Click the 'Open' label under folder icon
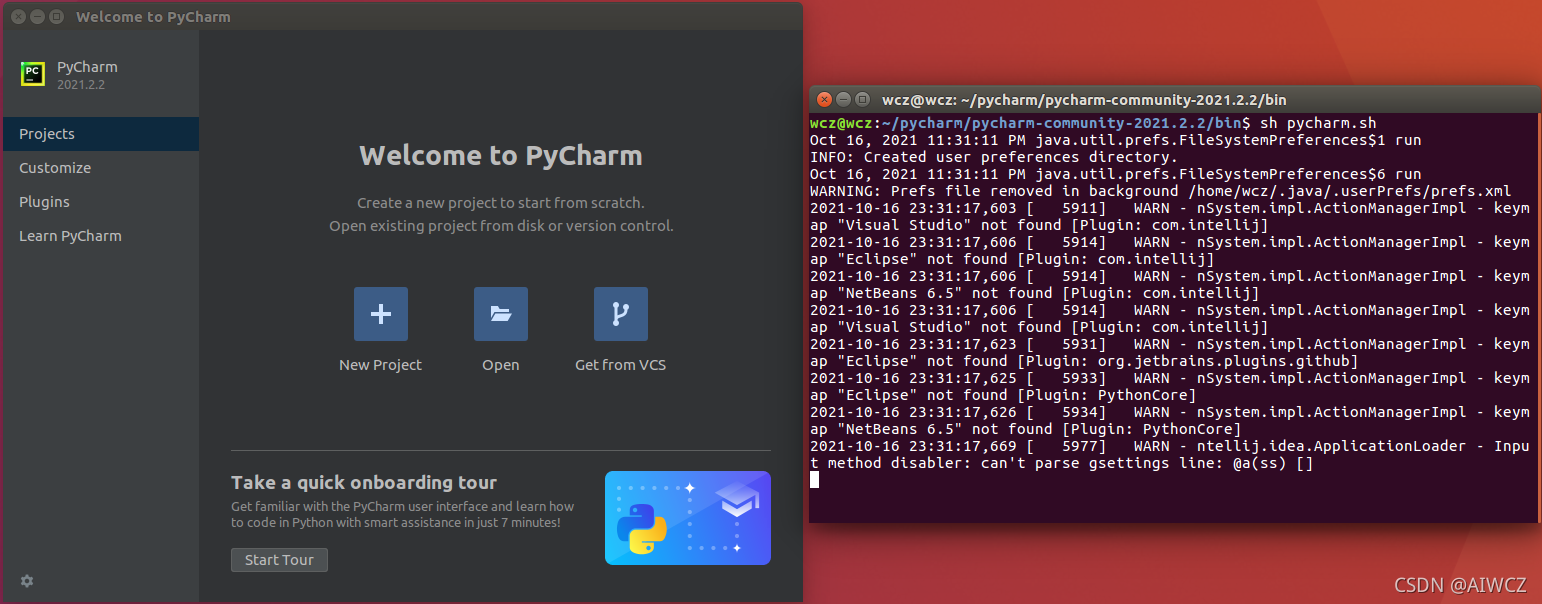 [x=501, y=365]
